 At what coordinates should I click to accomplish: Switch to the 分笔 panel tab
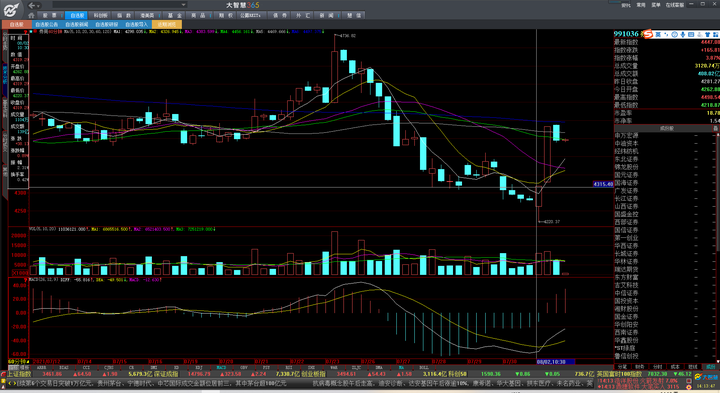pyautogui.click(x=623, y=367)
